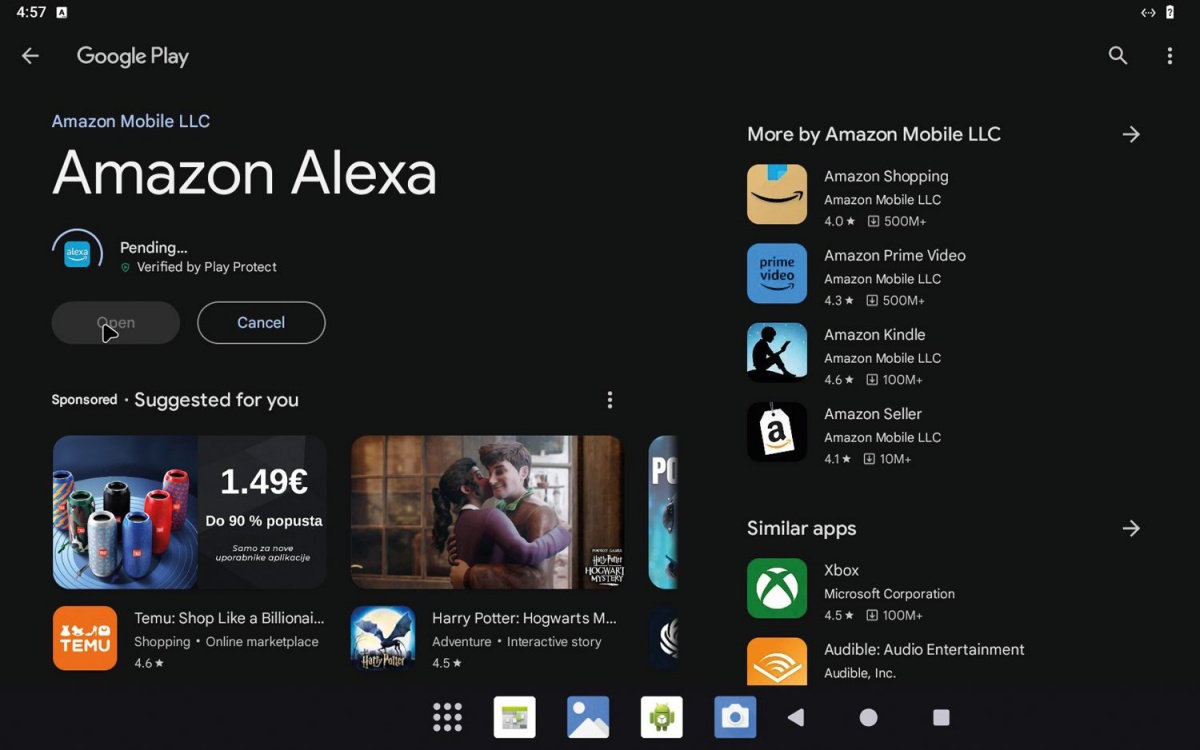
Task: Tap the system Home navigation circle
Action: point(869,717)
